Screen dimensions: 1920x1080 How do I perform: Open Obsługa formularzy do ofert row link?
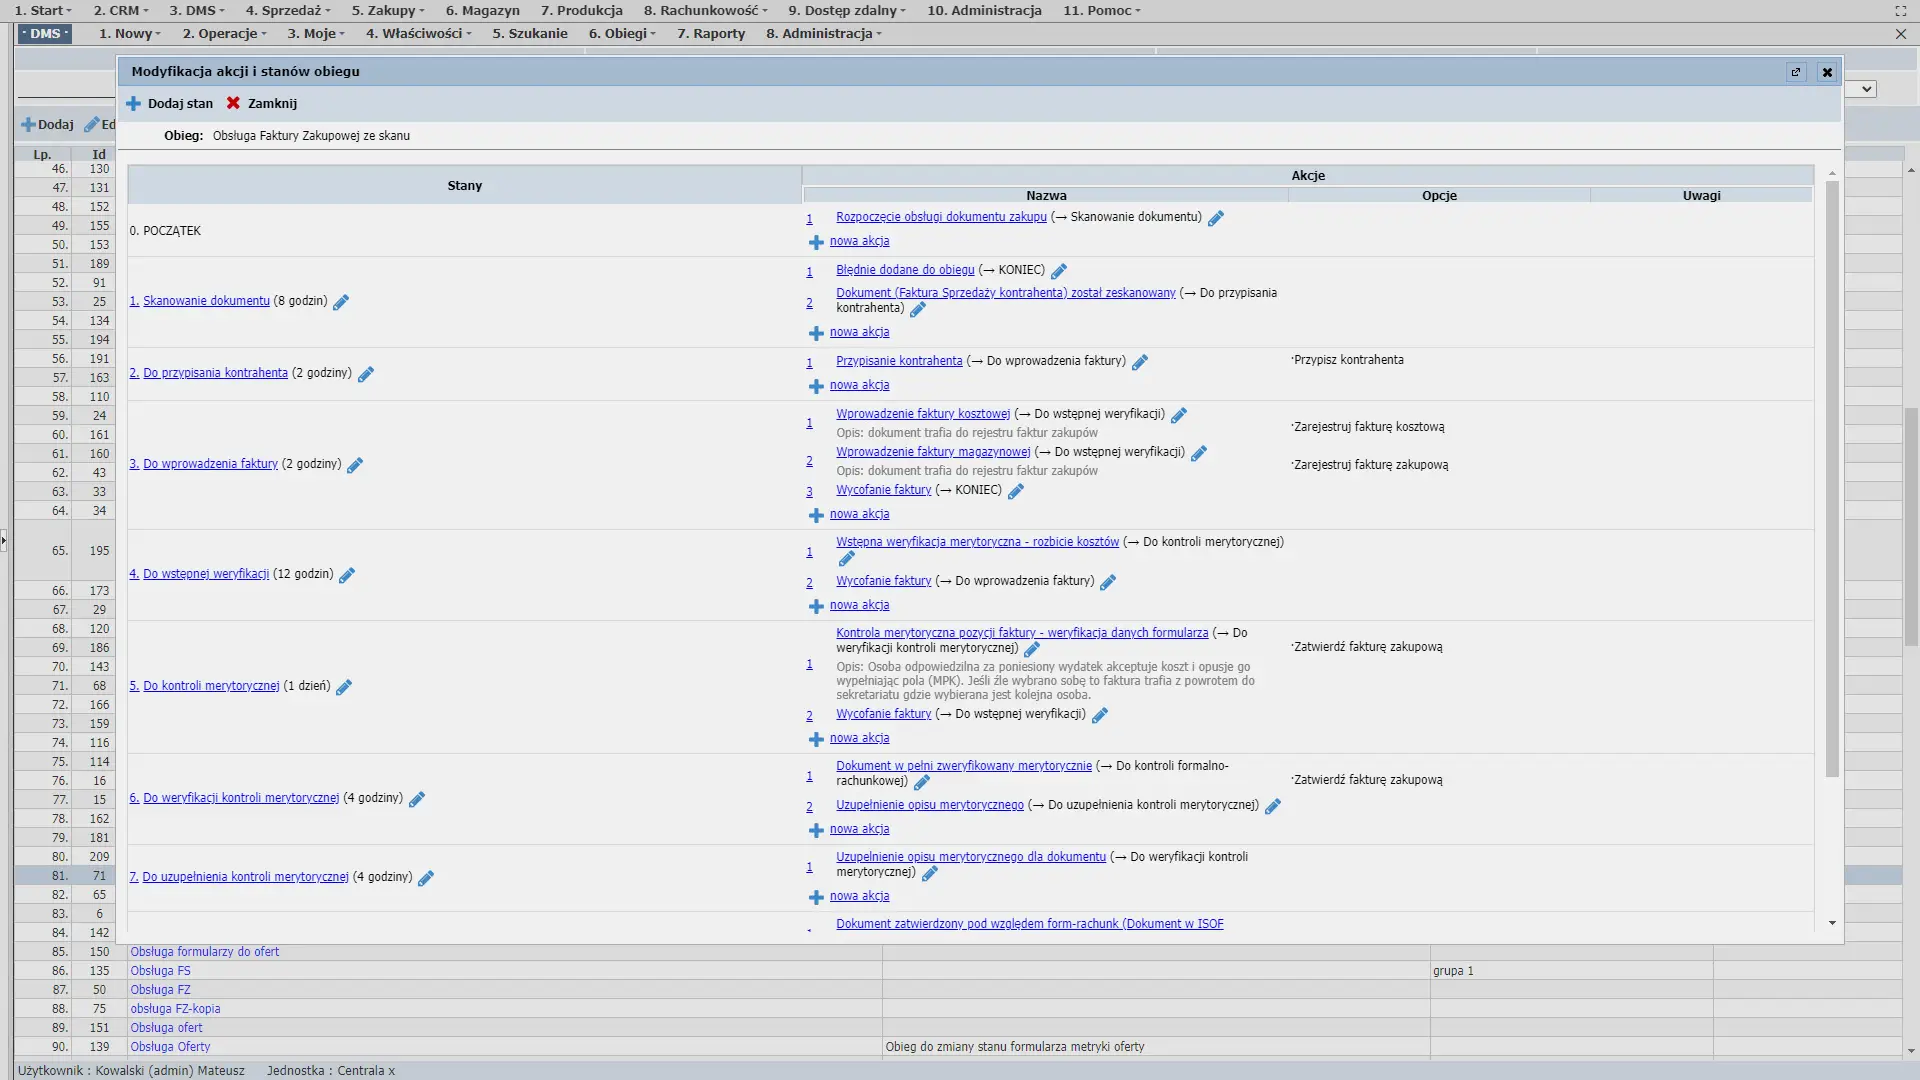point(205,952)
